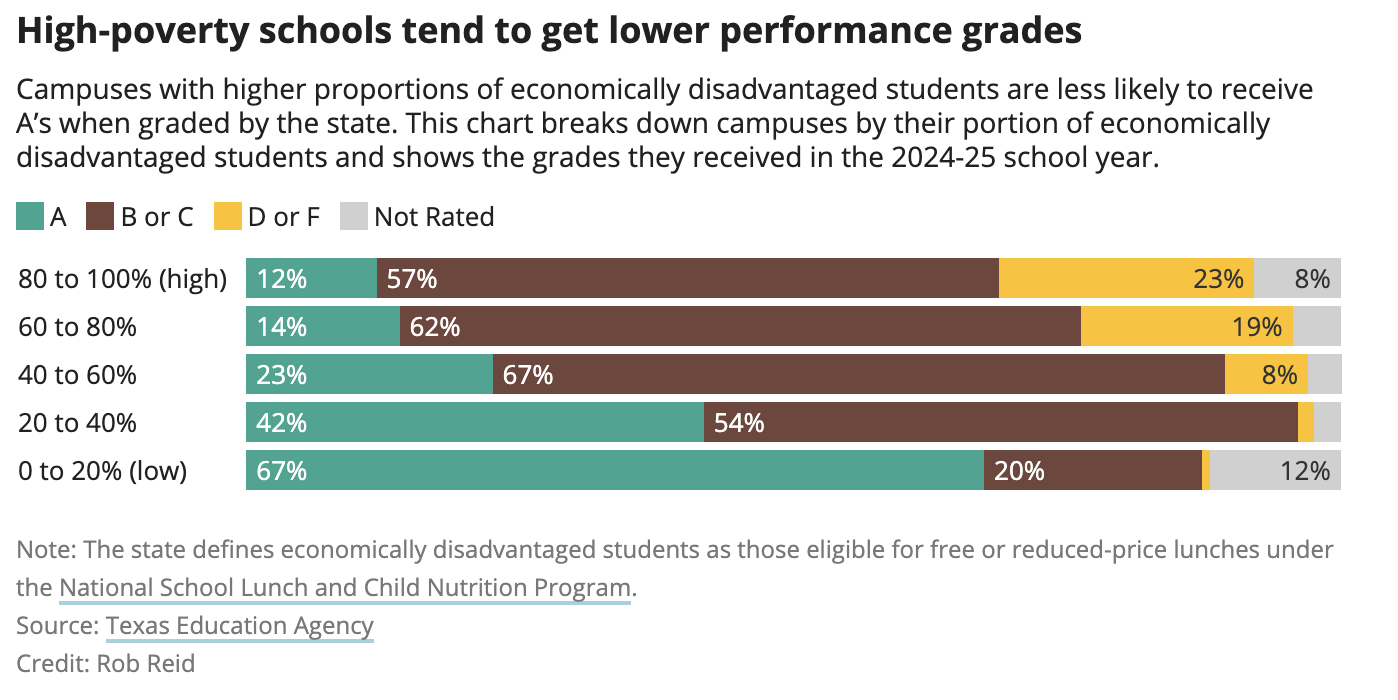Select the 14% A segment in the 60 to 80% bar
The image size is (1398, 700).
click(x=323, y=326)
